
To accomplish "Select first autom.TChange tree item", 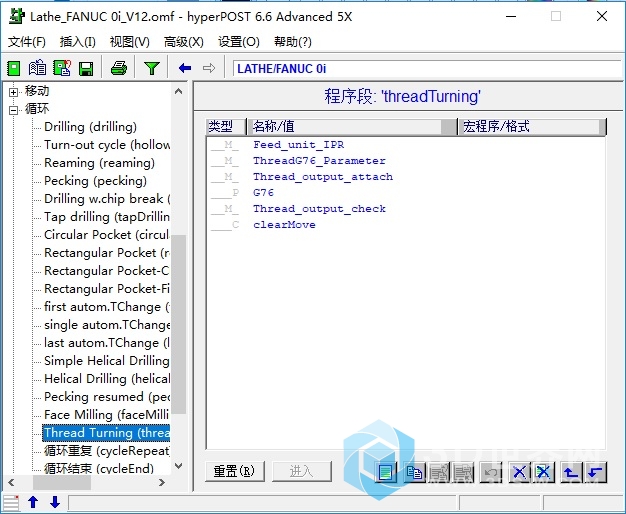I will point(107,307).
